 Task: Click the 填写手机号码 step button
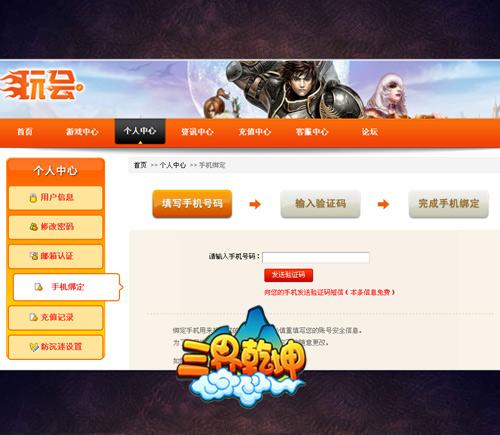[x=192, y=204]
